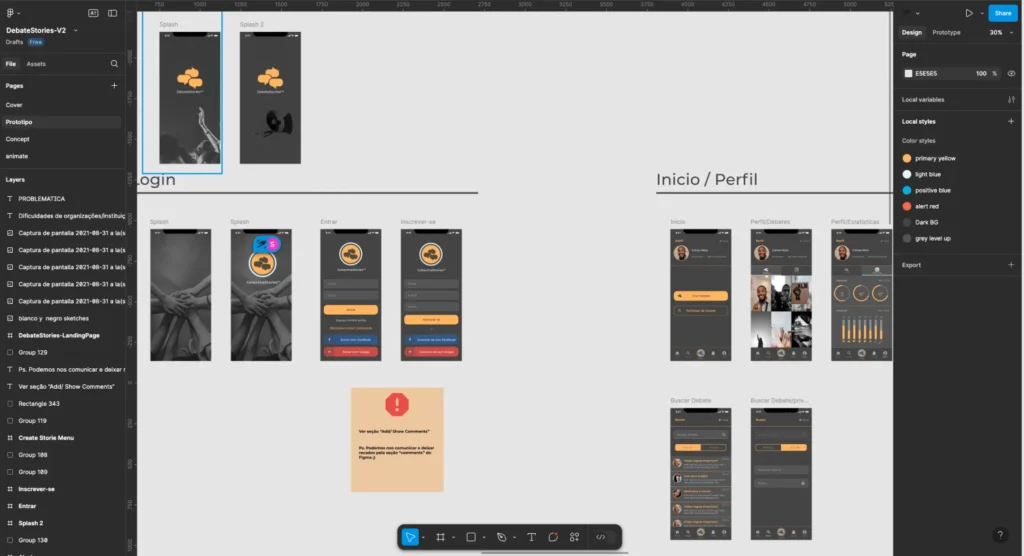Search layers with the magnifier icon
Image resolution: width=1024 pixels, height=556 pixels.
114,64
